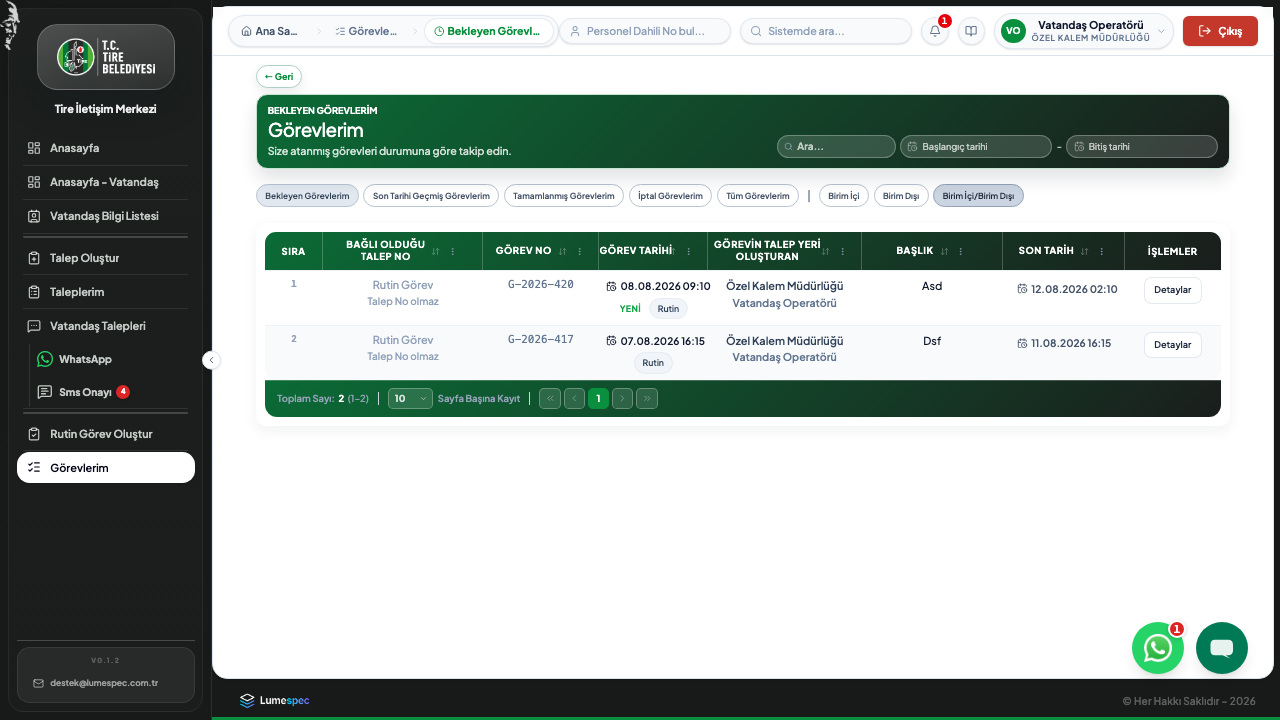The width and height of the screenshot is (1280, 720).
Task: Show Son Tarihi Geçmiş Görevlerim
Action: pyautogui.click(x=431, y=196)
